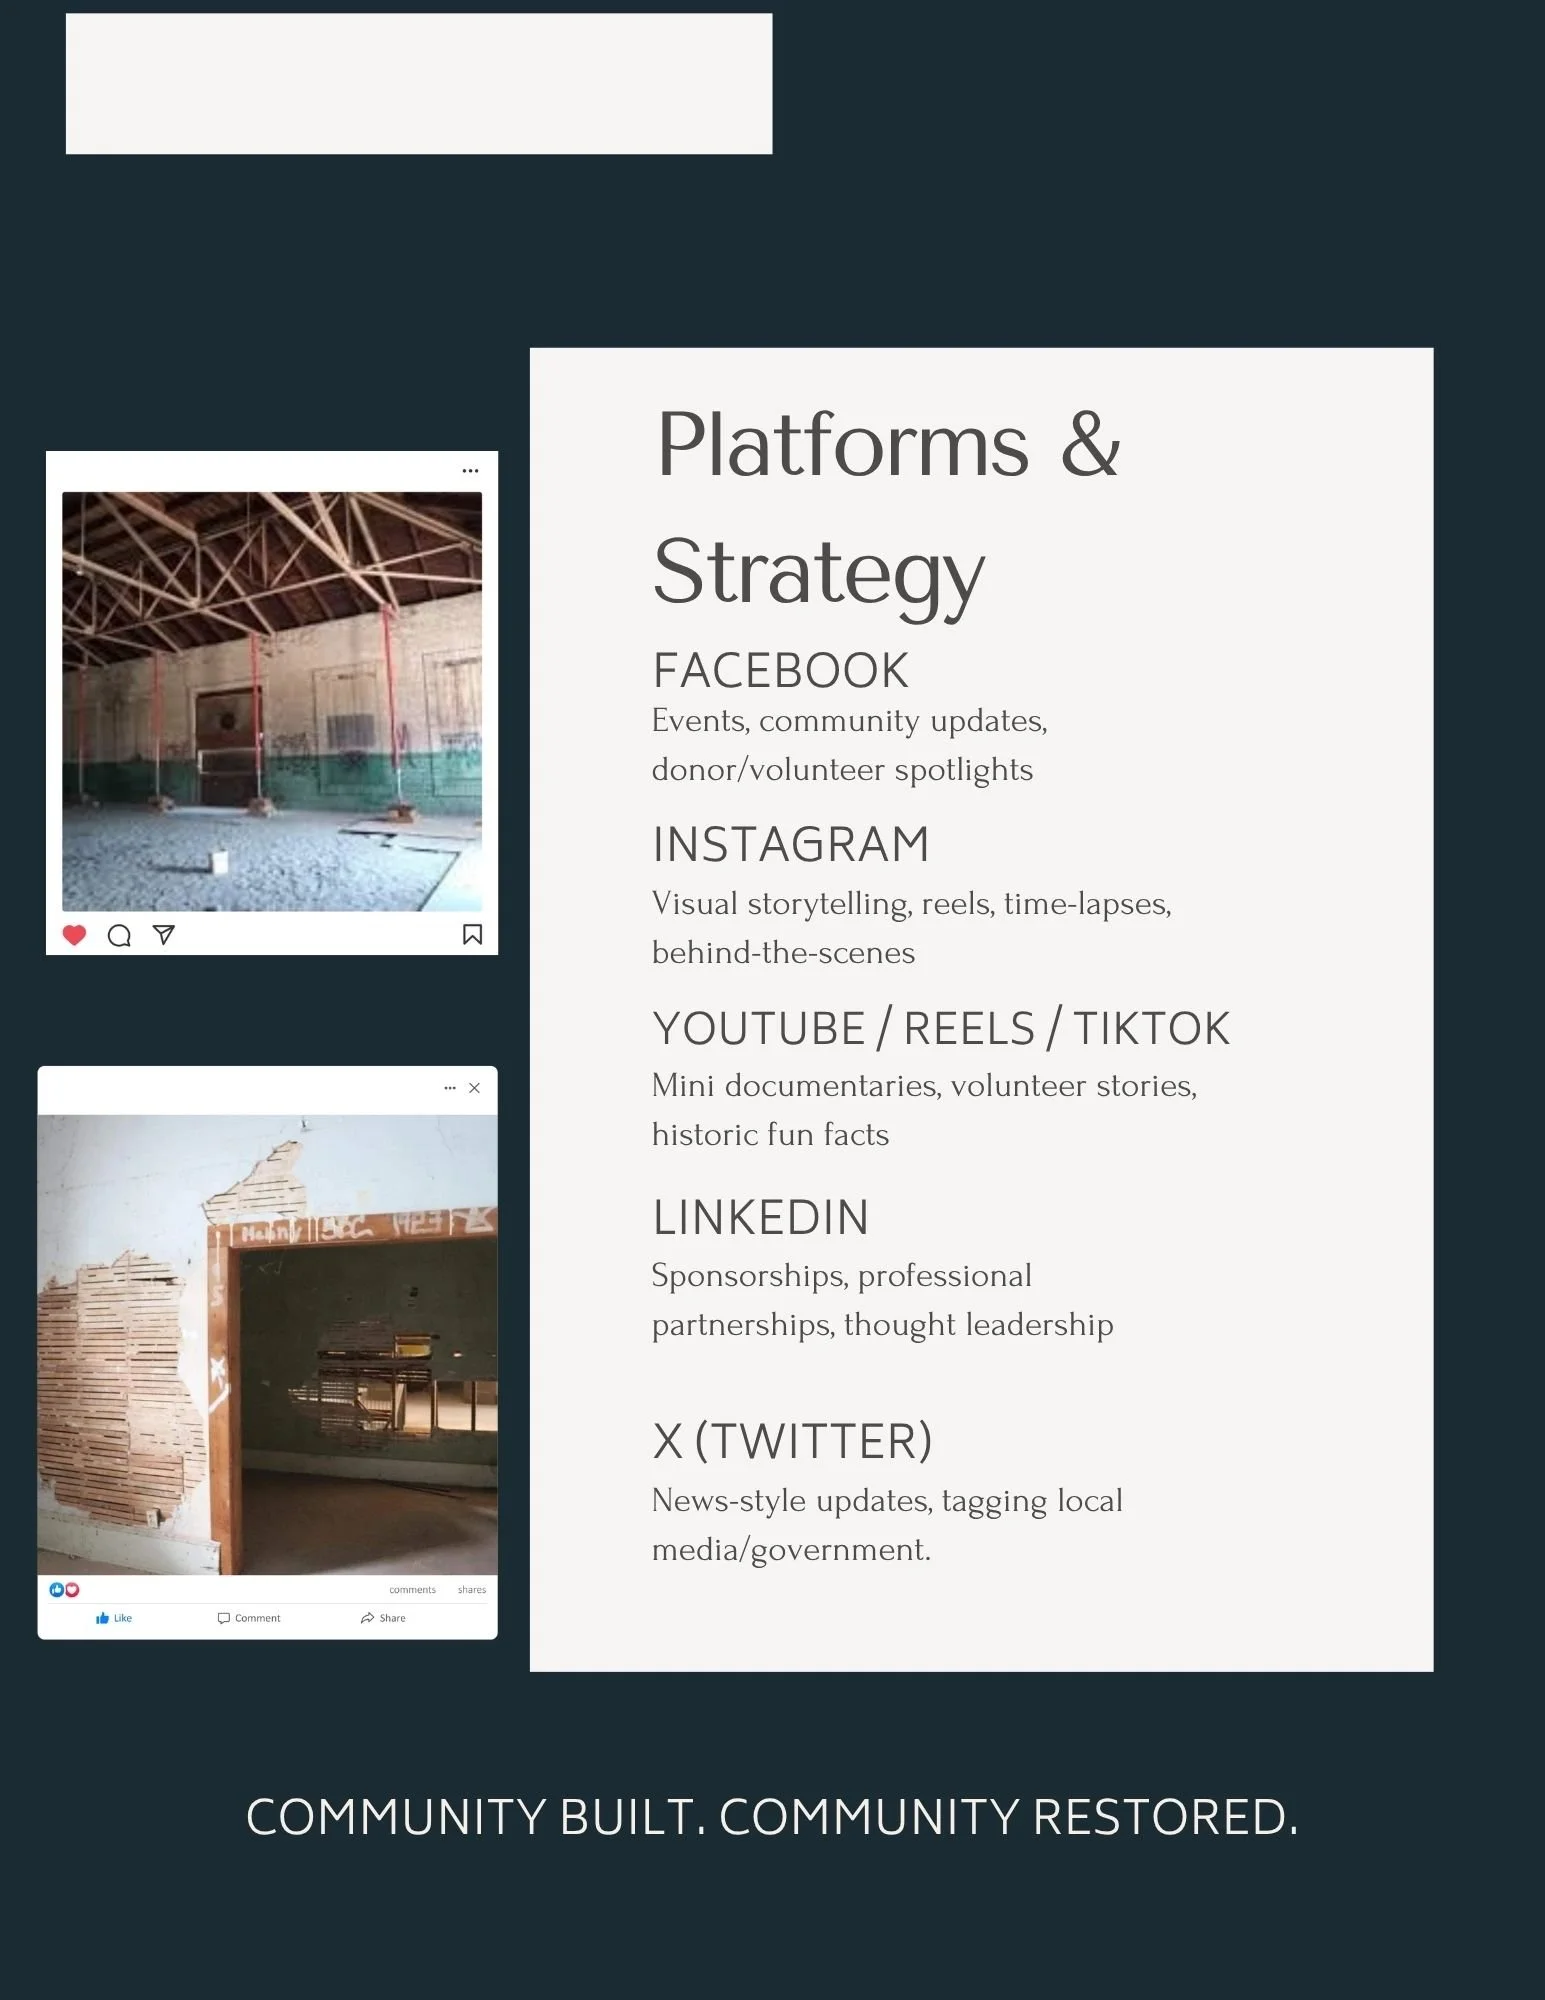This screenshot has height=2000, width=1545.
Task: Click 'COMMUNITY BUILT. COMMUNITY RESTORED.' tagline
Action: [x=772, y=1817]
